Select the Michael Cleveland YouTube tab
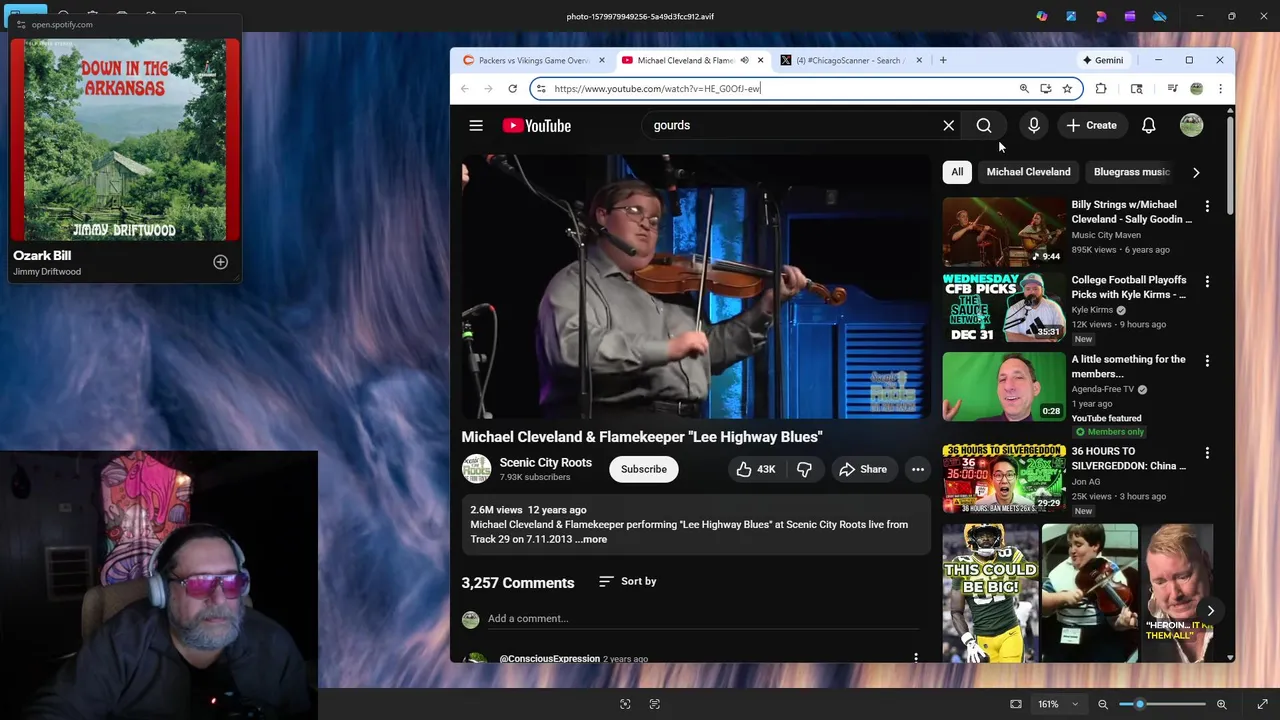Image resolution: width=1280 pixels, height=720 pixels. [x=685, y=60]
